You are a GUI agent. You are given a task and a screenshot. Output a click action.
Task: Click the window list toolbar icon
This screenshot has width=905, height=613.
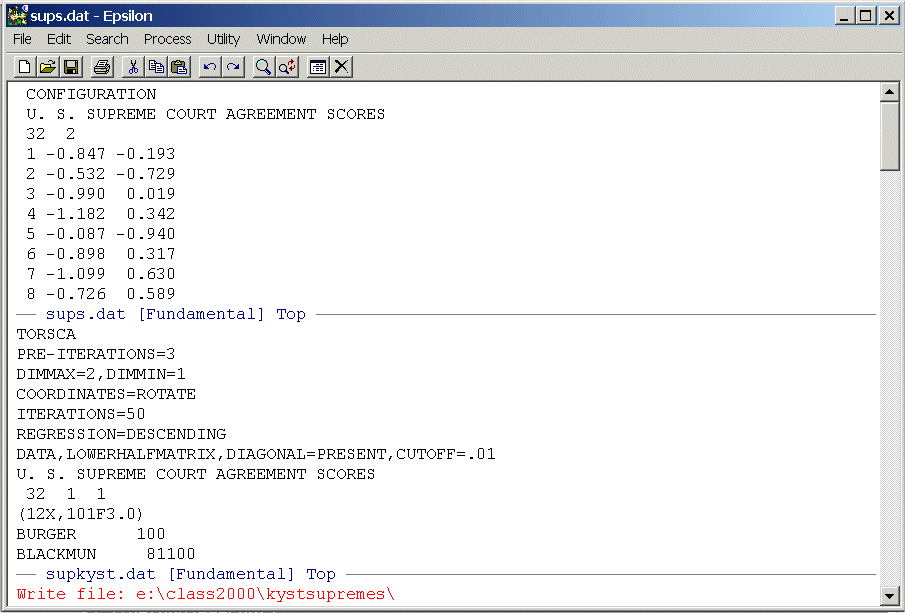coord(318,67)
